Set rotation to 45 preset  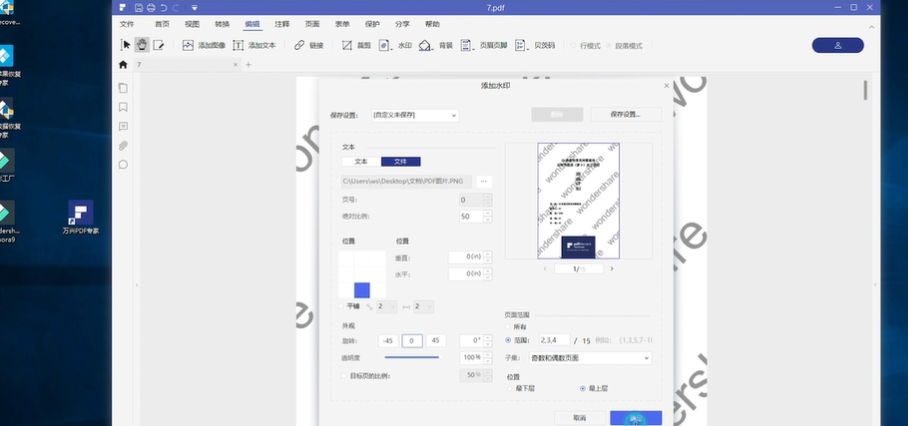click(435, 341)
